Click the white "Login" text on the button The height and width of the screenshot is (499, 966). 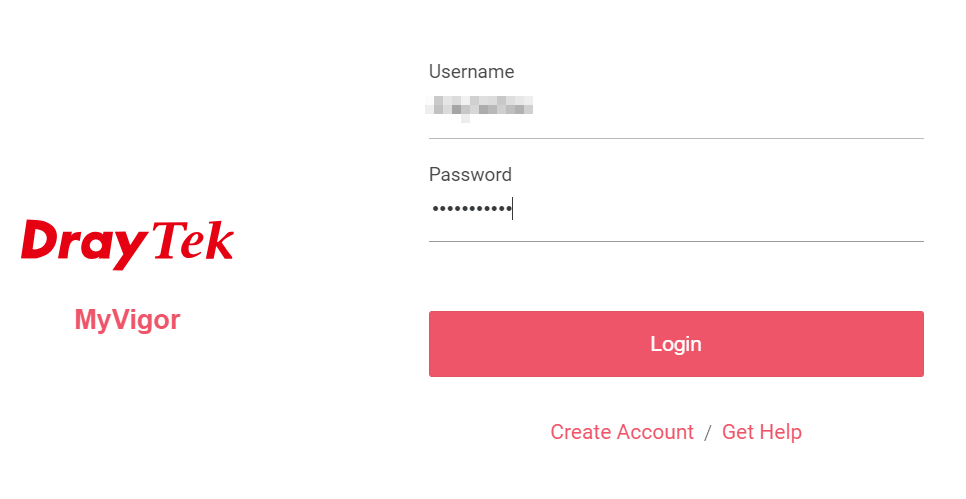coord(676,344)
